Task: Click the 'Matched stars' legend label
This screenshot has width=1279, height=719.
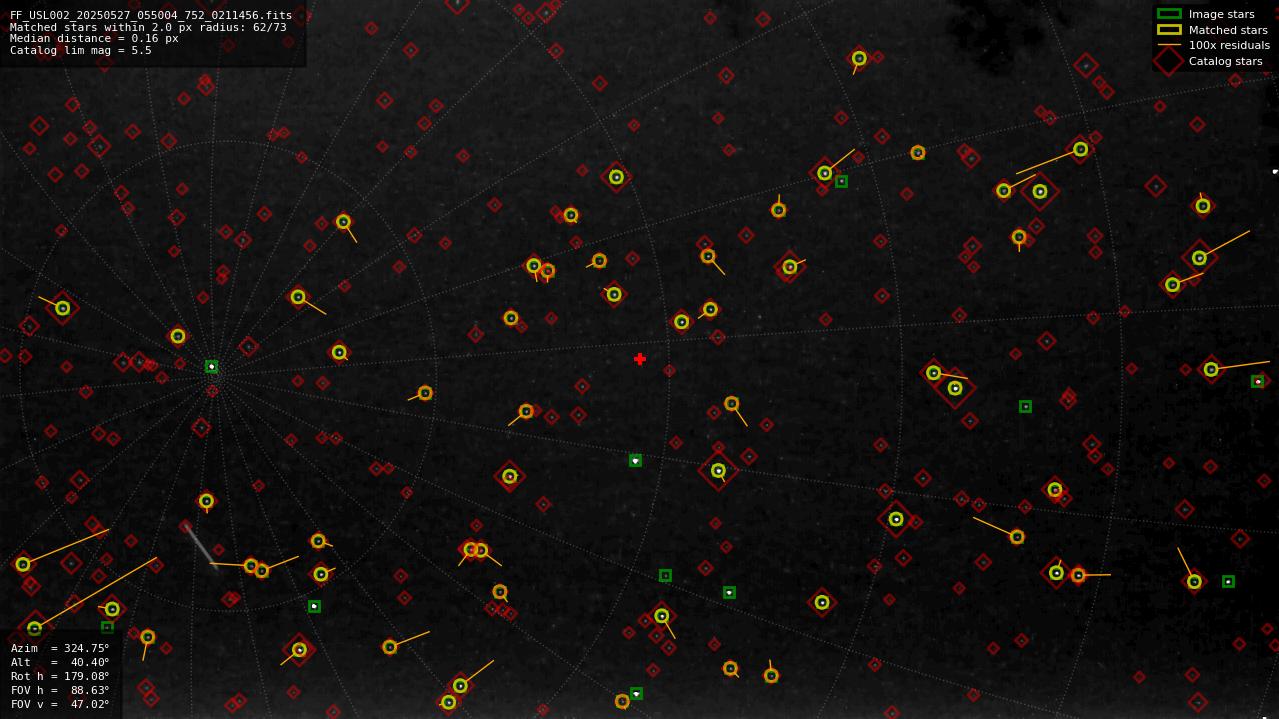Action: tap(1228, 30)
